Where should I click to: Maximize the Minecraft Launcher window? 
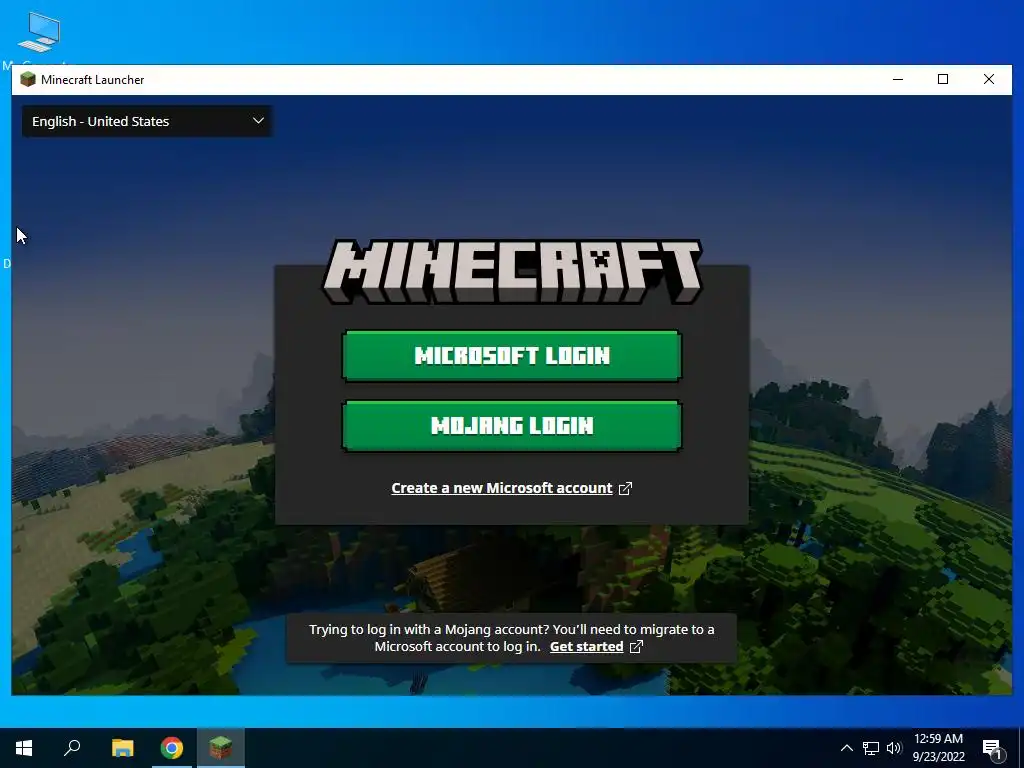click(943, 80)
